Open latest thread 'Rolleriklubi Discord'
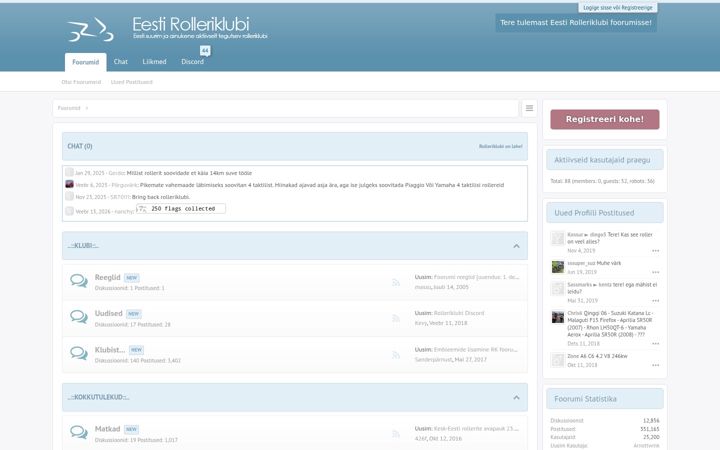 tap(459, 313)
